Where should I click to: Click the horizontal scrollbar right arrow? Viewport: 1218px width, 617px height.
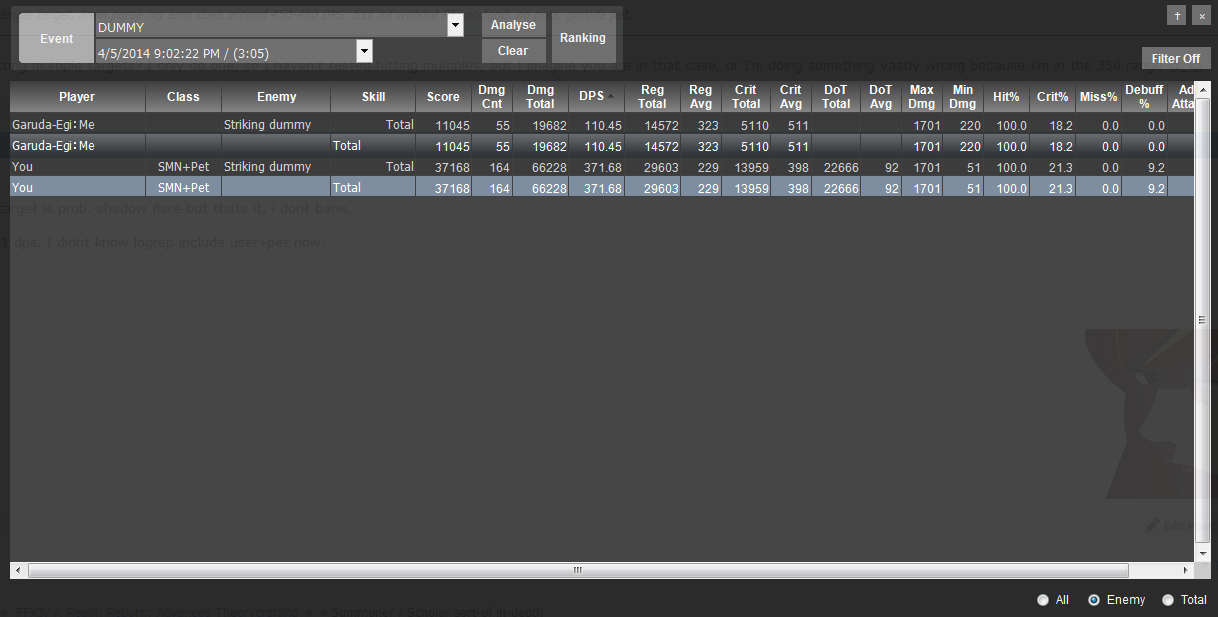pyautogui.click(x=1187, y=570)
